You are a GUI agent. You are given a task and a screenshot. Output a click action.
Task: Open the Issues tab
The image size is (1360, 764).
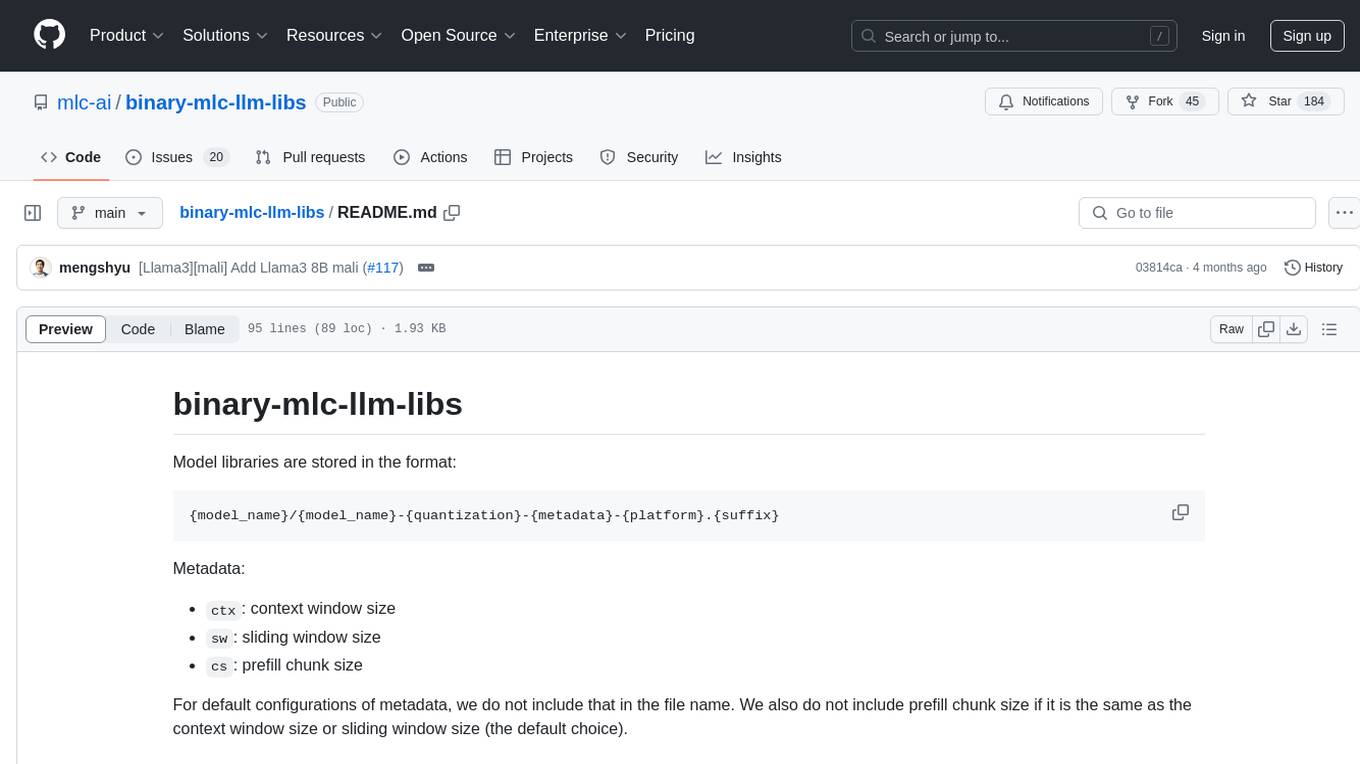(x=177, y=157)
